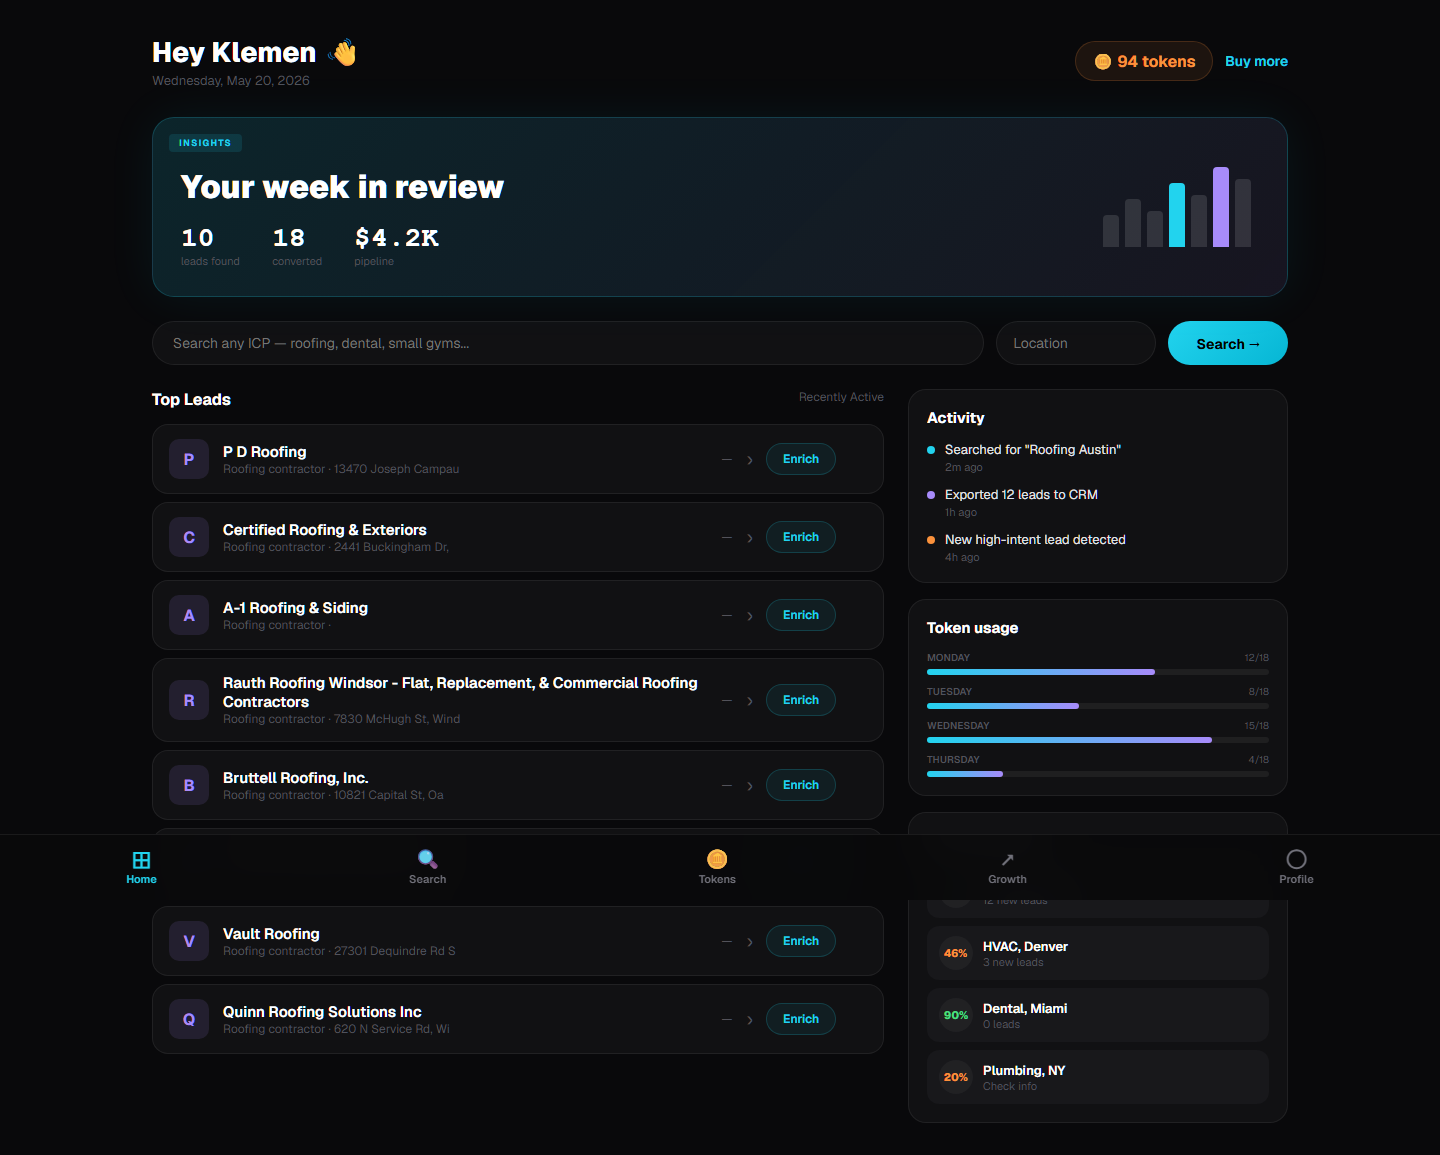Image resolution: width=1440 pixels, height=1155 pixels.
Task: Click the V avatar for Vault Roofing
Action: pos(189,941)
